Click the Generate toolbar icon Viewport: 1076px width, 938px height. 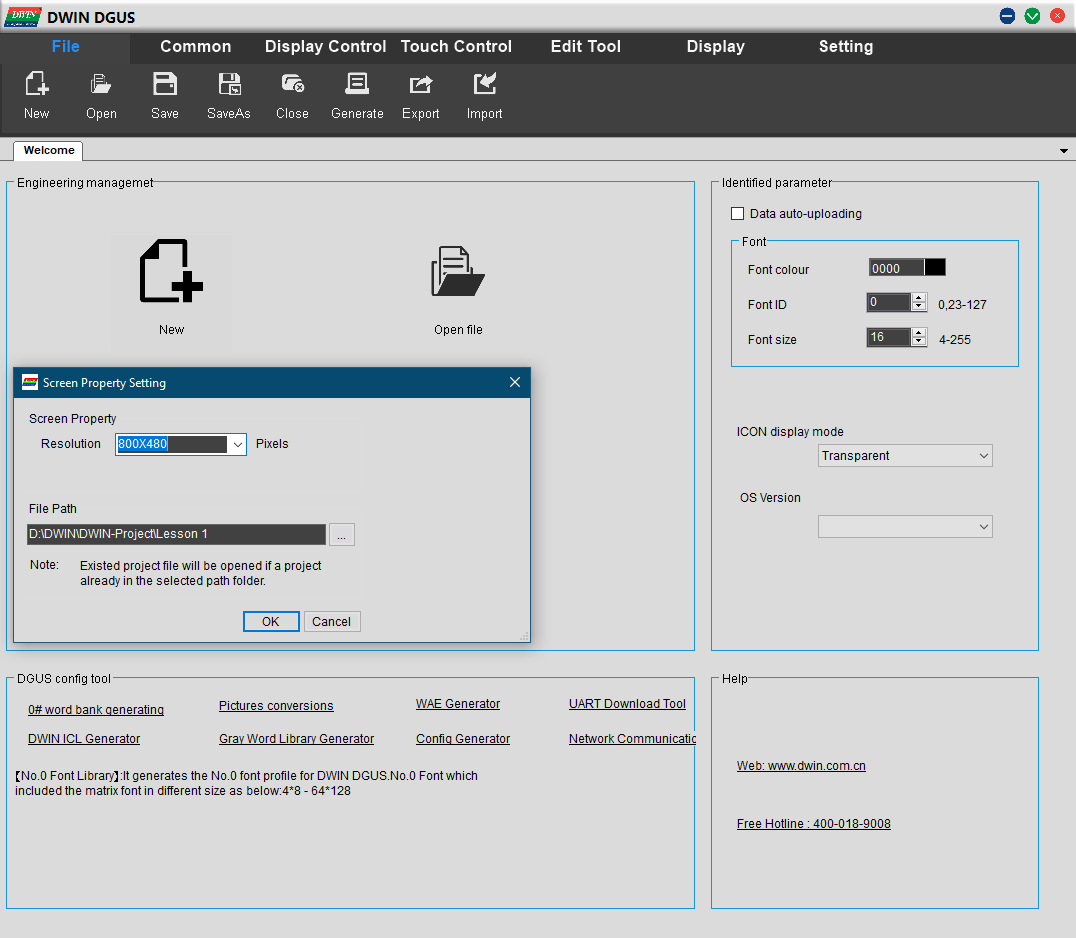357,84
